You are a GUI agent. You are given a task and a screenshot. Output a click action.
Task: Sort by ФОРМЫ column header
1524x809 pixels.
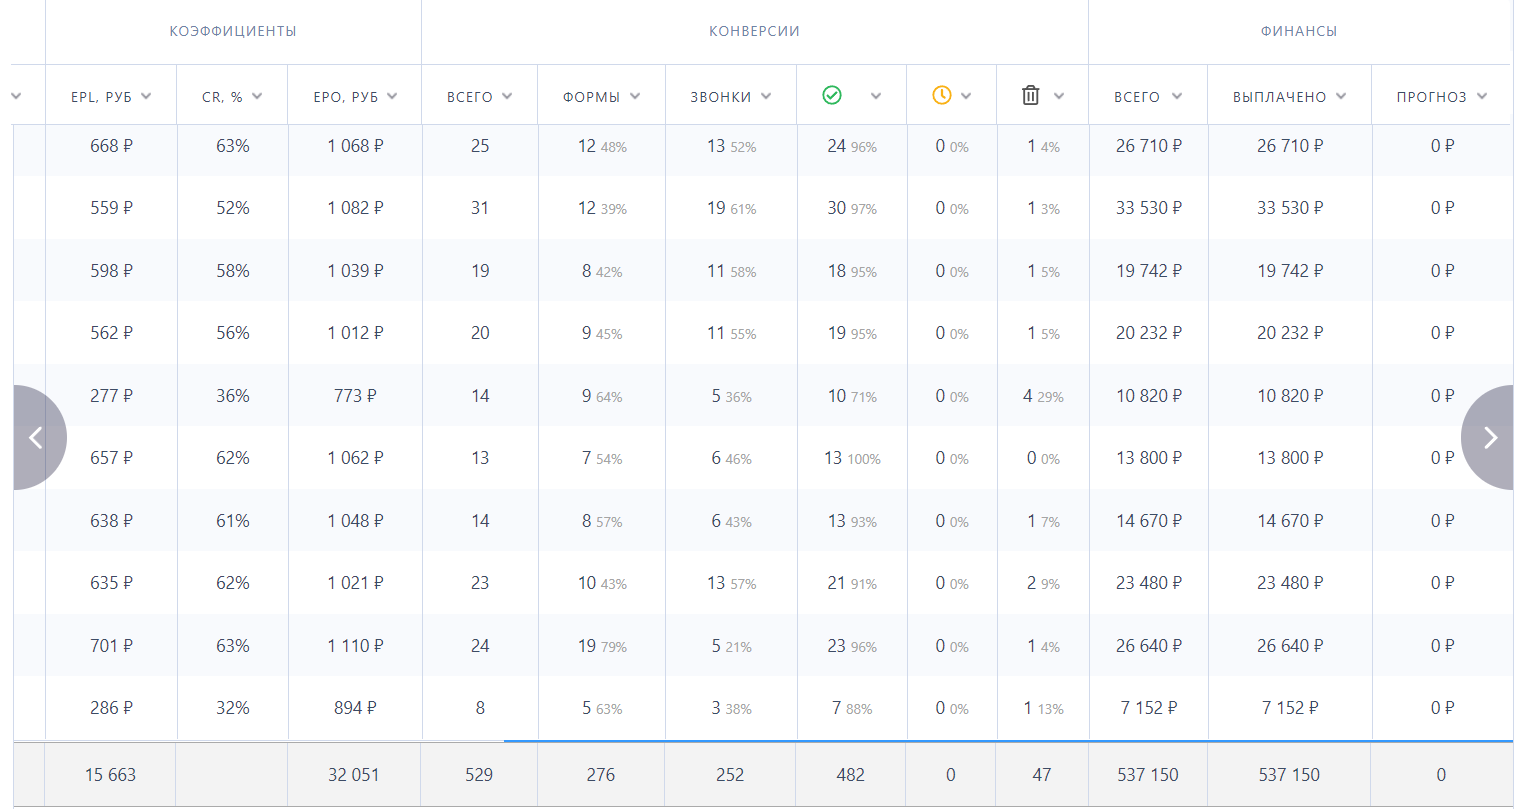pos(601,97)
